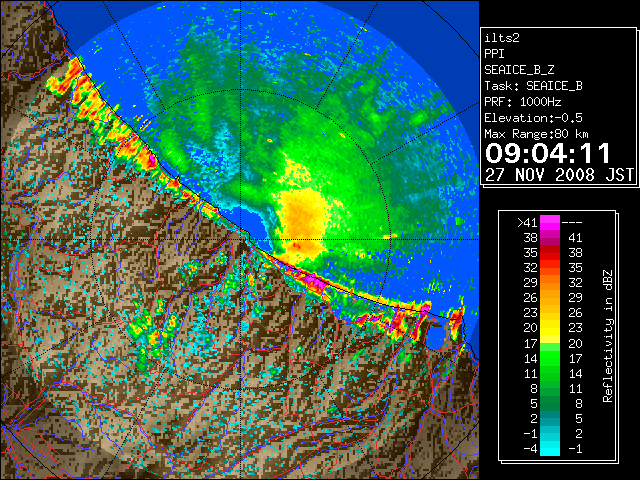Click the "PRF: 1000Hz" entry
The height and width of the screenshot is (480, 640).
523,102
